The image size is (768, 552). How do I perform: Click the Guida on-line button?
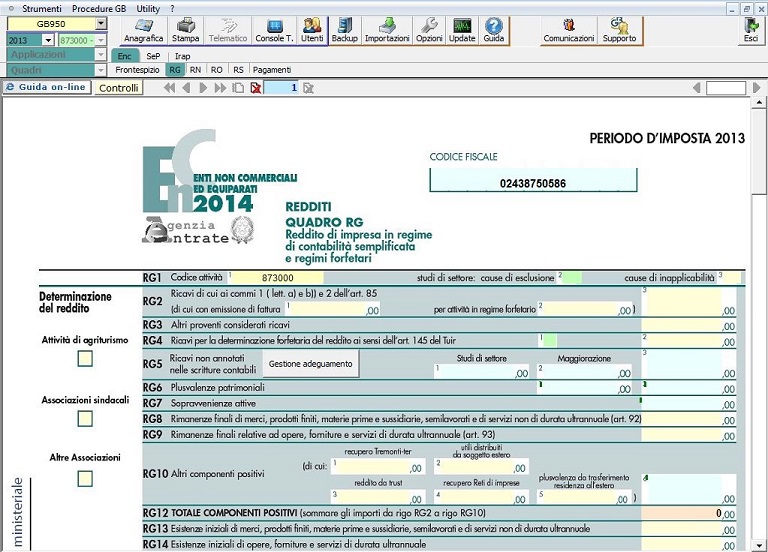(x=47, y=87)
